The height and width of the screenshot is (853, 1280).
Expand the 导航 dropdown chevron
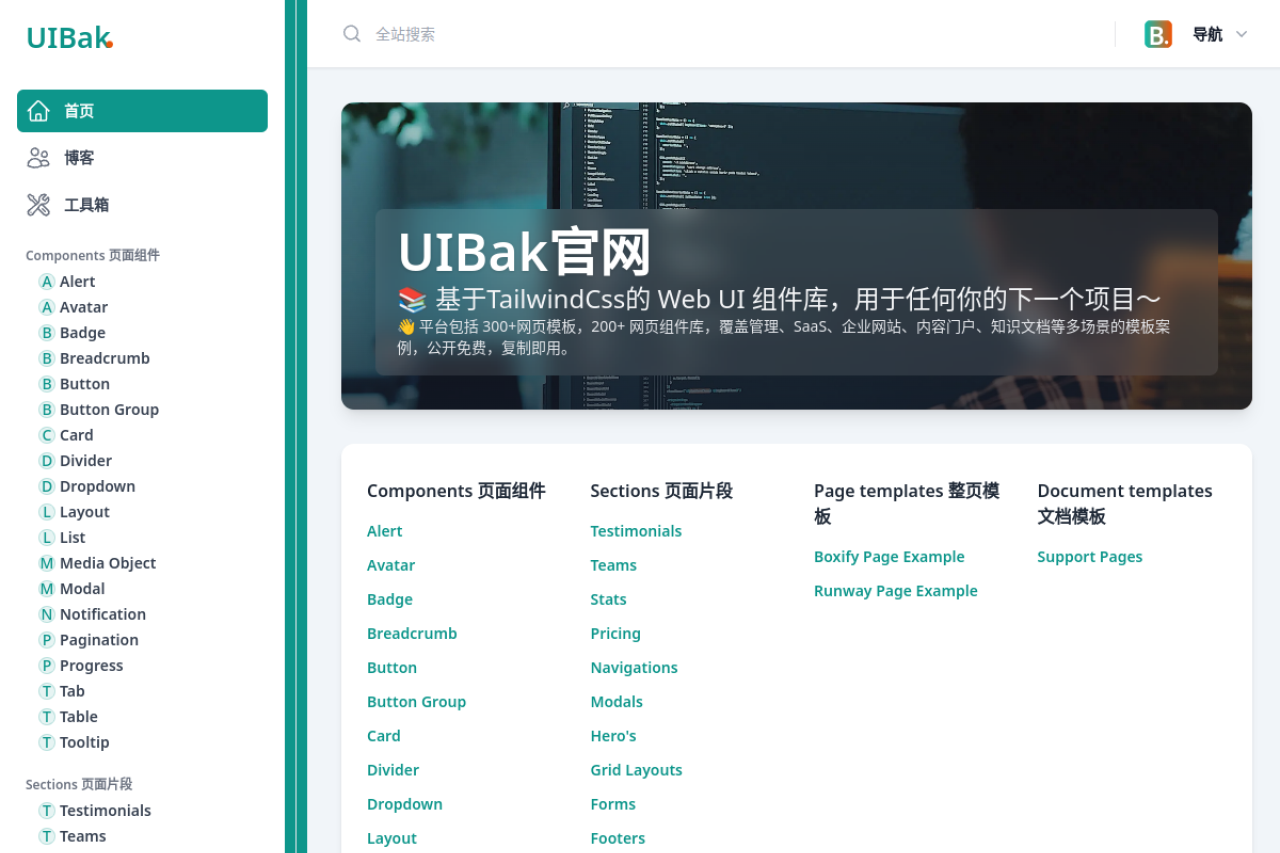1242,34
